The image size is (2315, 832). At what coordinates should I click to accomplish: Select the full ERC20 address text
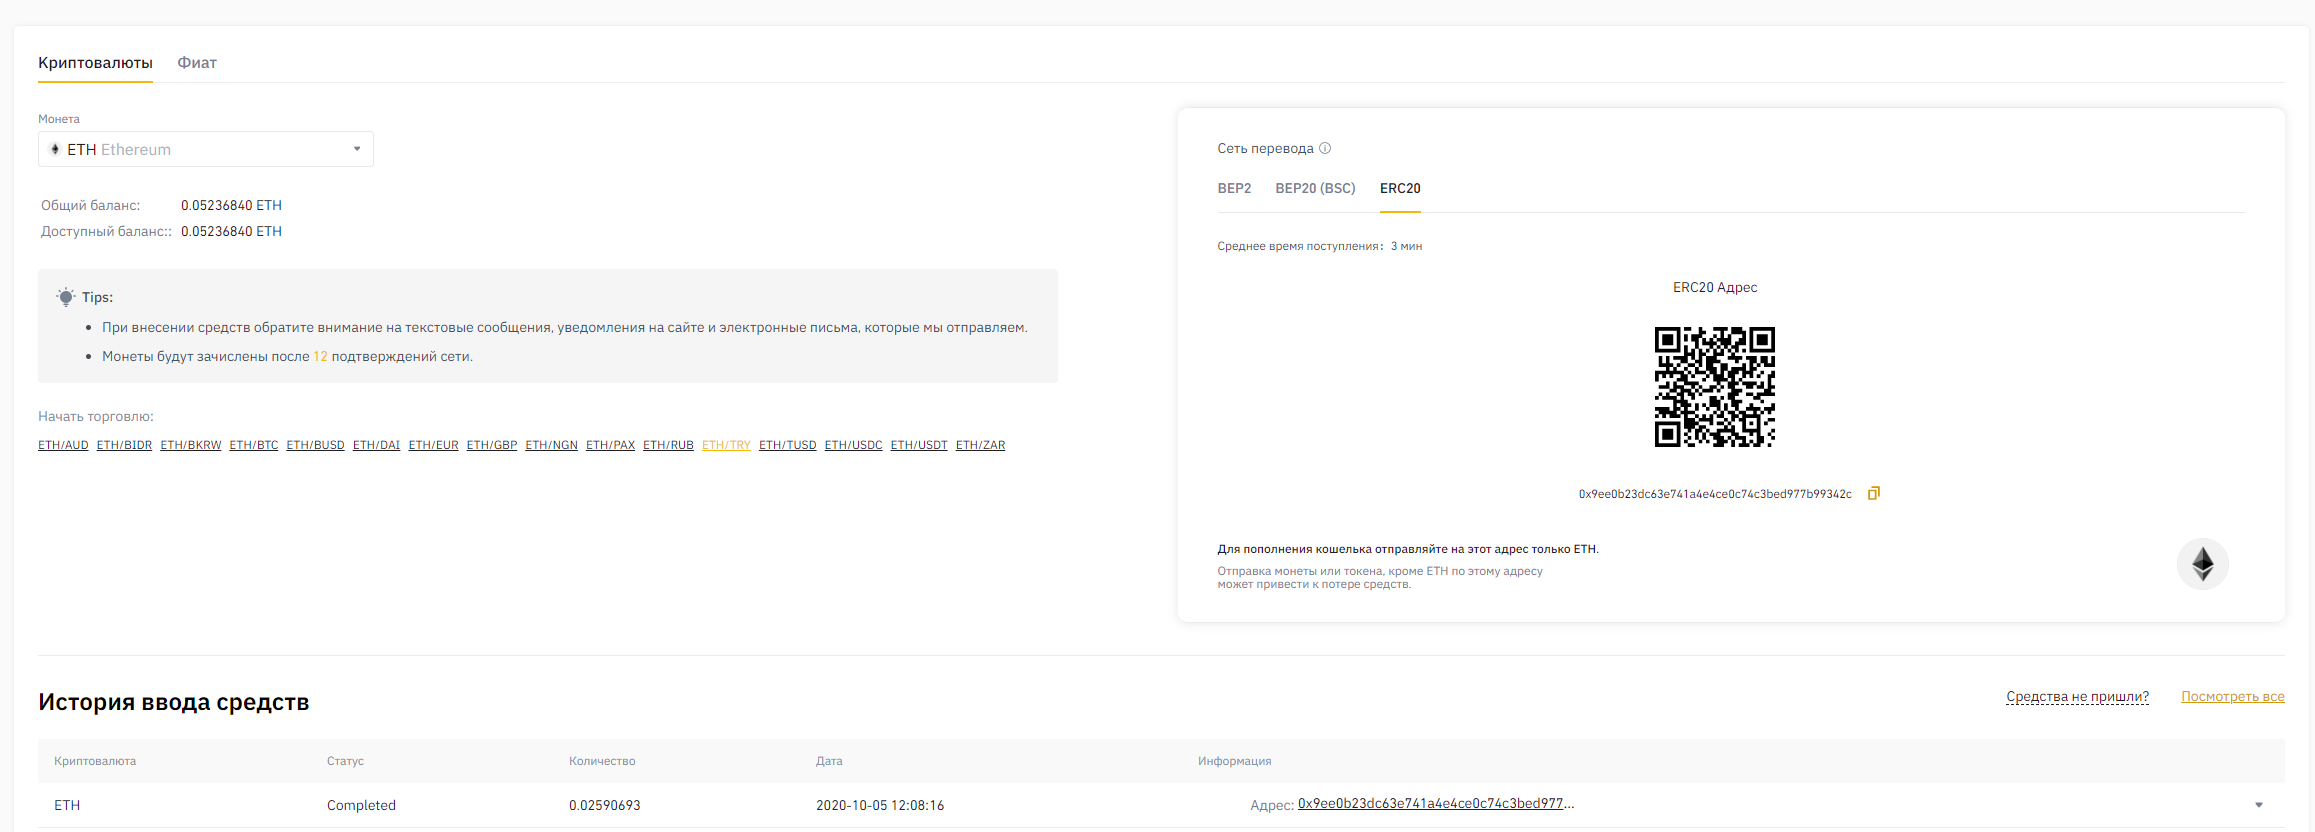(x=1715, y=494)
